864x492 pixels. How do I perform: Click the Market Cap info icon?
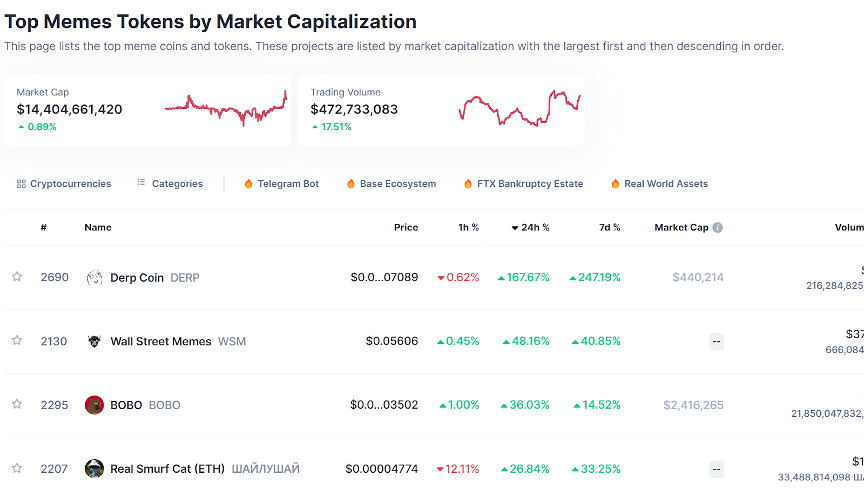point(717,228)
